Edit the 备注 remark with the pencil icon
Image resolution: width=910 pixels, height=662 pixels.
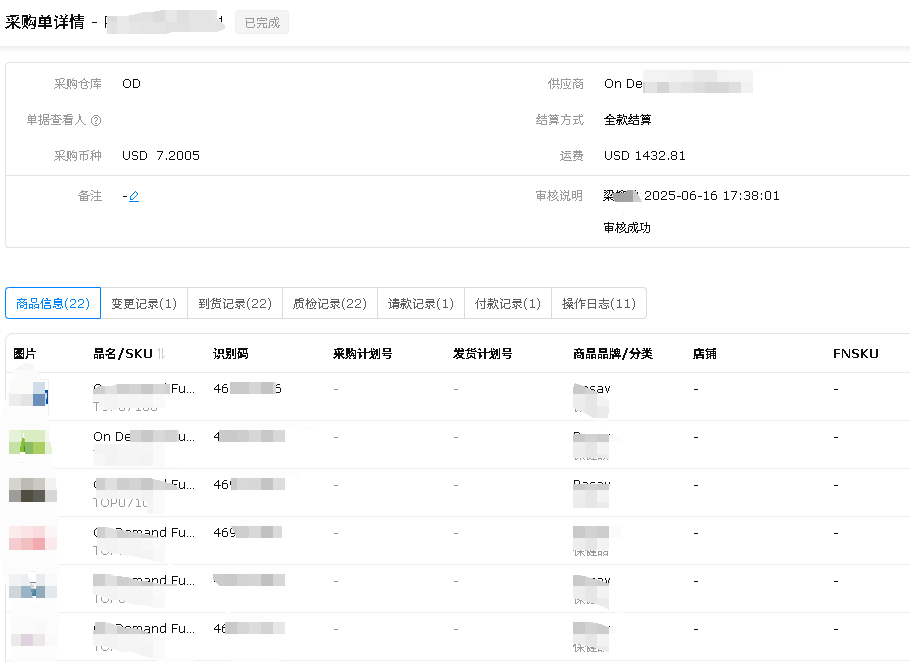pyautogui.click(x=134, y=196)
